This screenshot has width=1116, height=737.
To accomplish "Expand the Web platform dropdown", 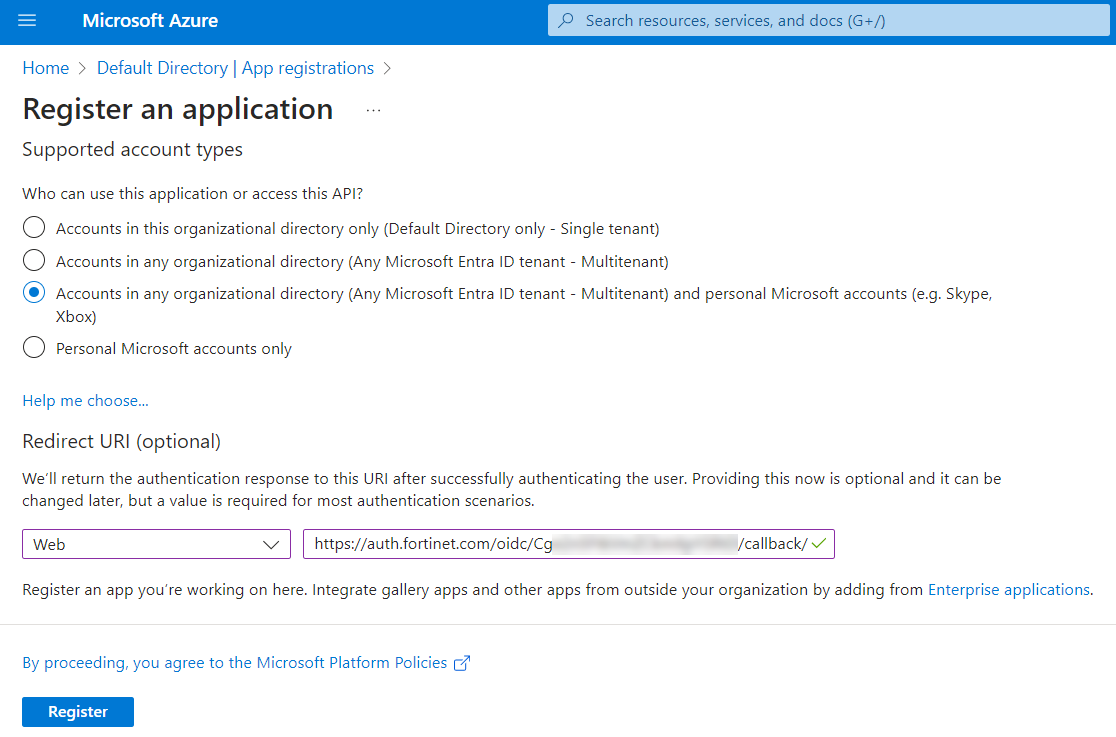I will coord(156,544).
